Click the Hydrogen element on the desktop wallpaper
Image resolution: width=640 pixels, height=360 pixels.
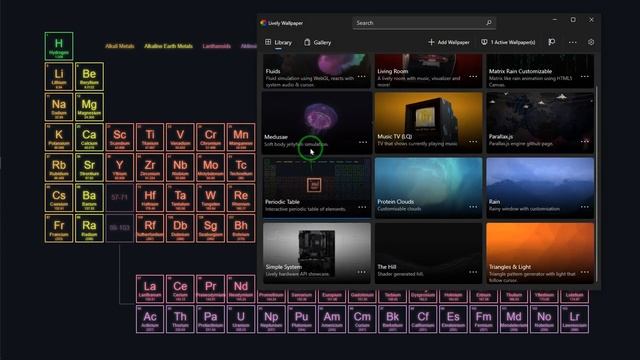pos(59,46)
